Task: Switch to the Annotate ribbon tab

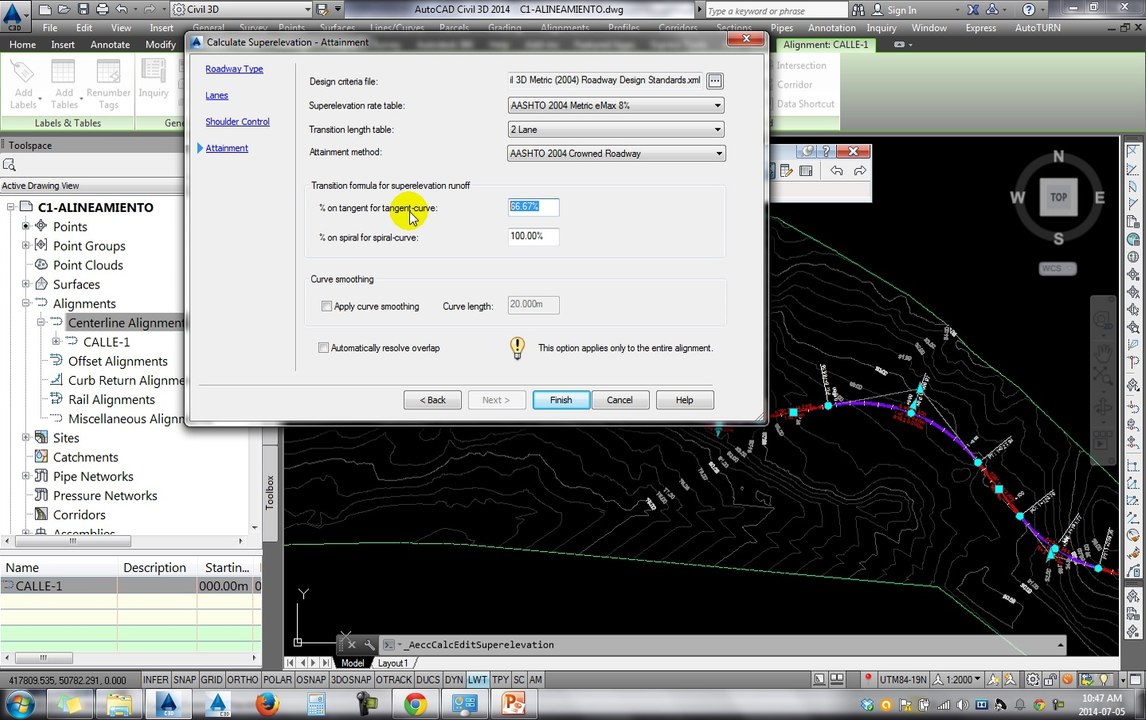Action: [110, 45]
